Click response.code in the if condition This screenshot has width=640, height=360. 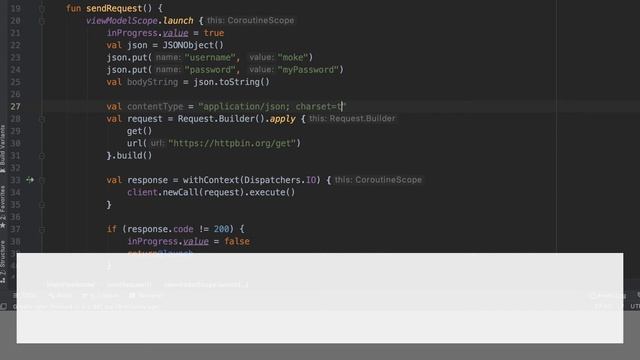tap(160, 229)
